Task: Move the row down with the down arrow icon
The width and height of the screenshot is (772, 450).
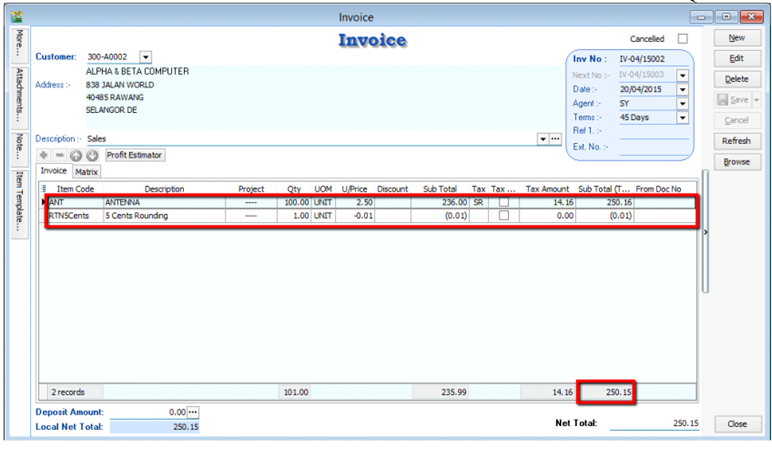Action: pos(92,155)
